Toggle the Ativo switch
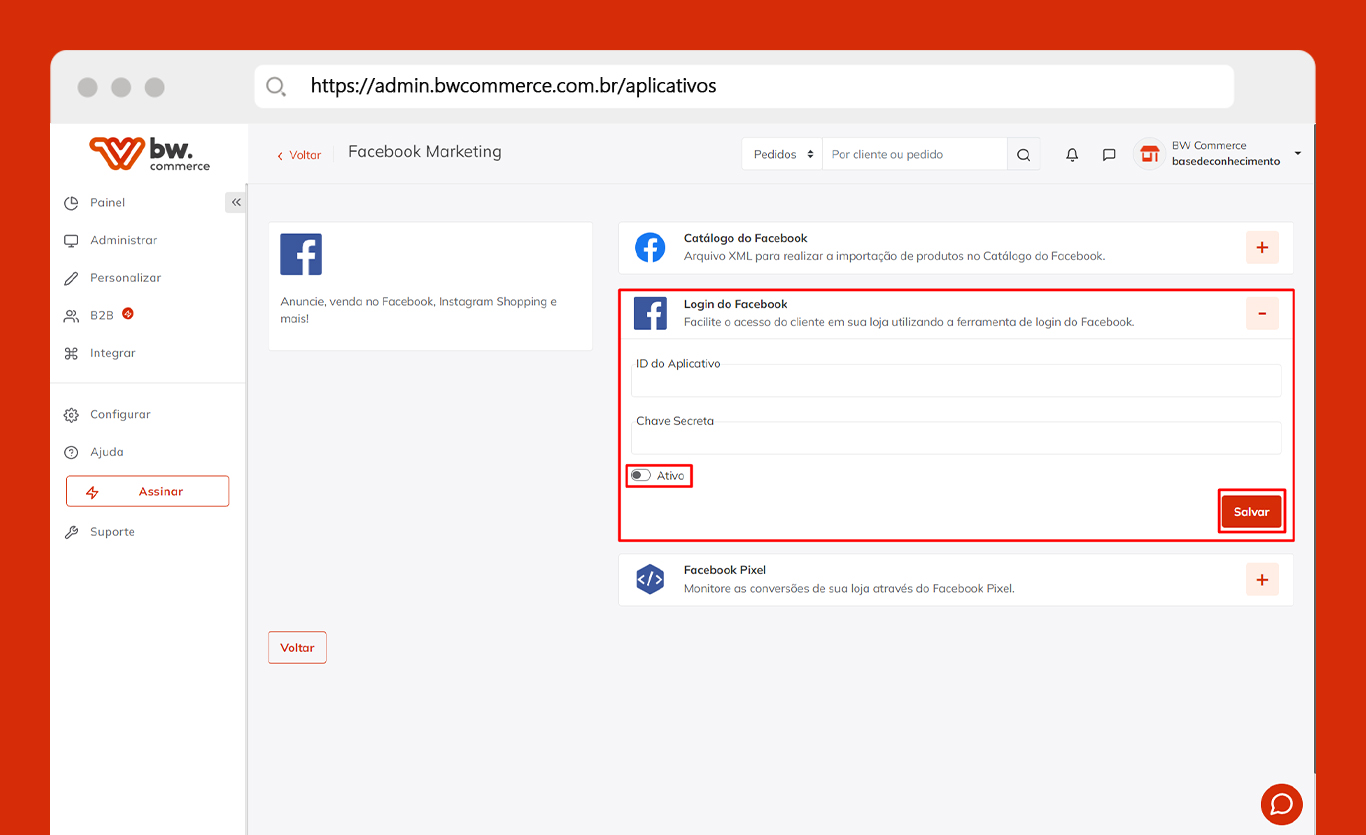 641,475
